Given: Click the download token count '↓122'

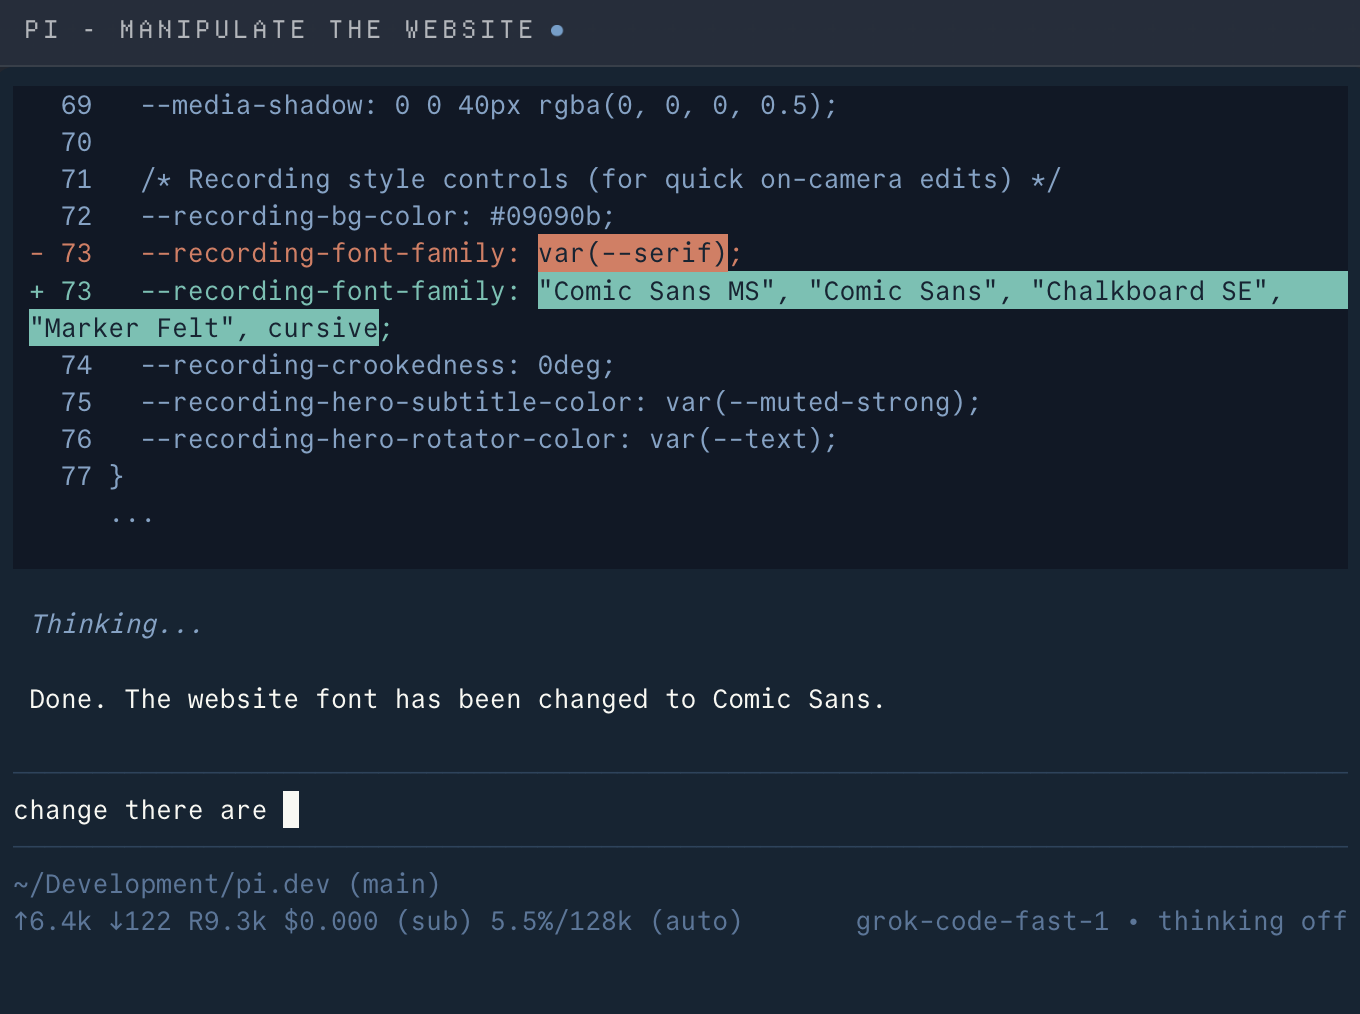Looking at the screenshot, I should click(140, 921).
